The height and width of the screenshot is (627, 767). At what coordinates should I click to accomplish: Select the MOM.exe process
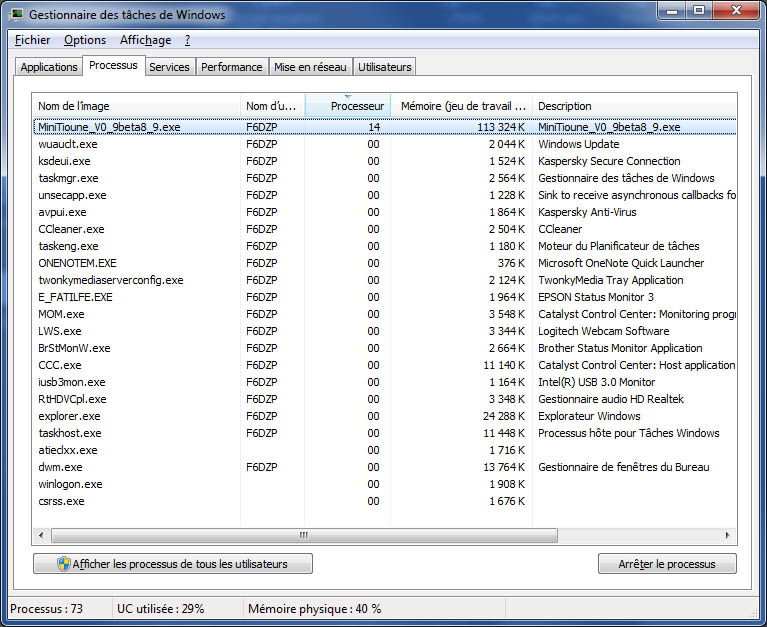click(x=384, y=314)
